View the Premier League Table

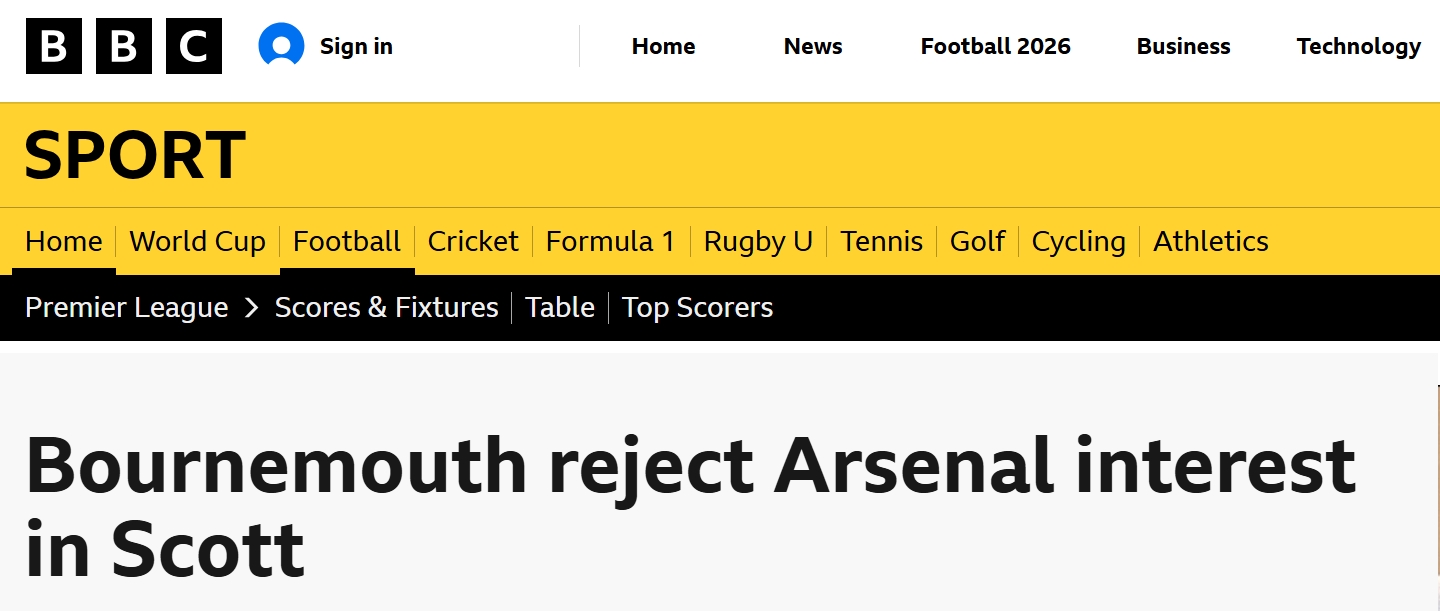(560, 307)
